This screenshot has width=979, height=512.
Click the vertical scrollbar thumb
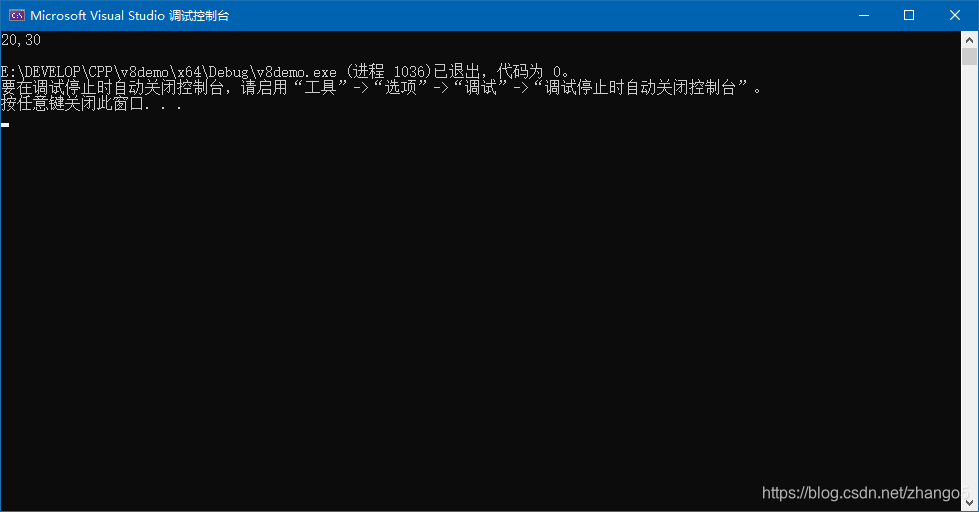(969, 57)
